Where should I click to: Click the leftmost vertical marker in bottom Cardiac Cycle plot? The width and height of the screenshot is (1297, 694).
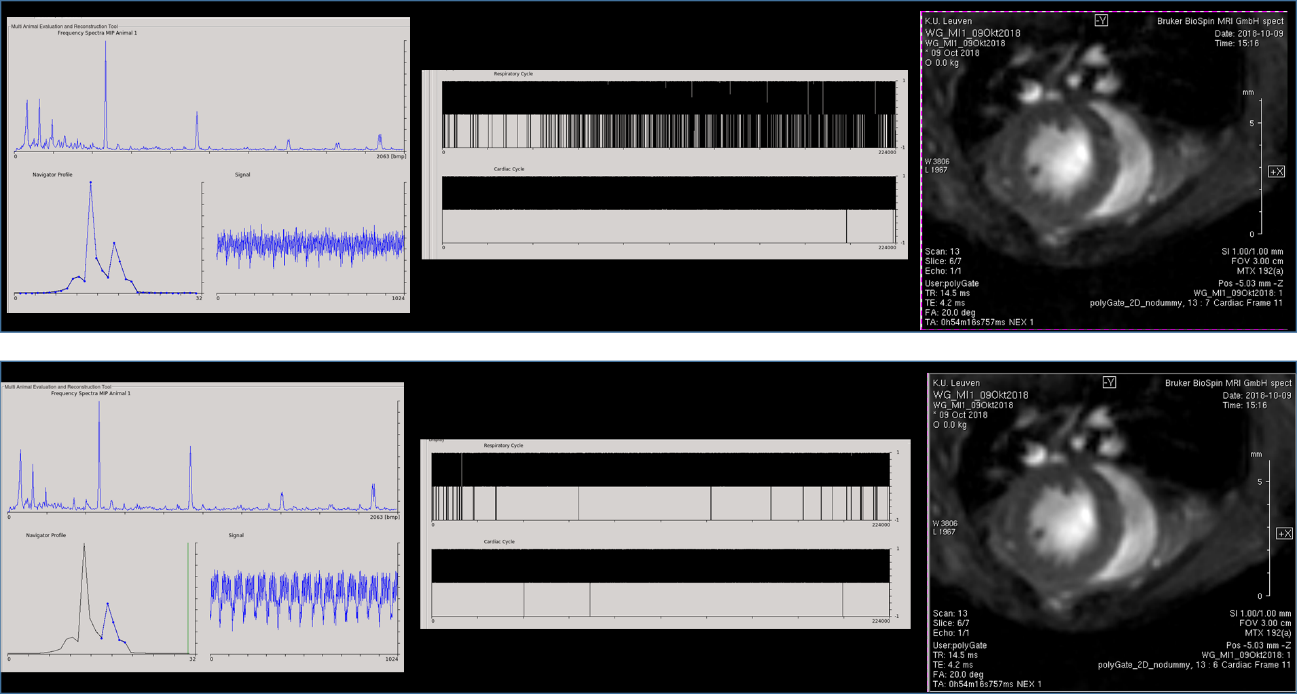(524, 598)
